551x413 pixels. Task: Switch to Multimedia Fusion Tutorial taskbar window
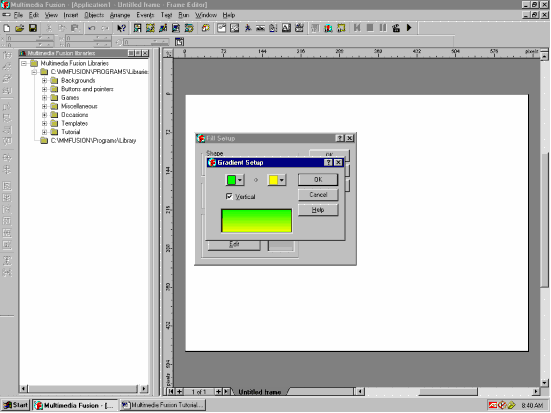(x=163, y=405)
